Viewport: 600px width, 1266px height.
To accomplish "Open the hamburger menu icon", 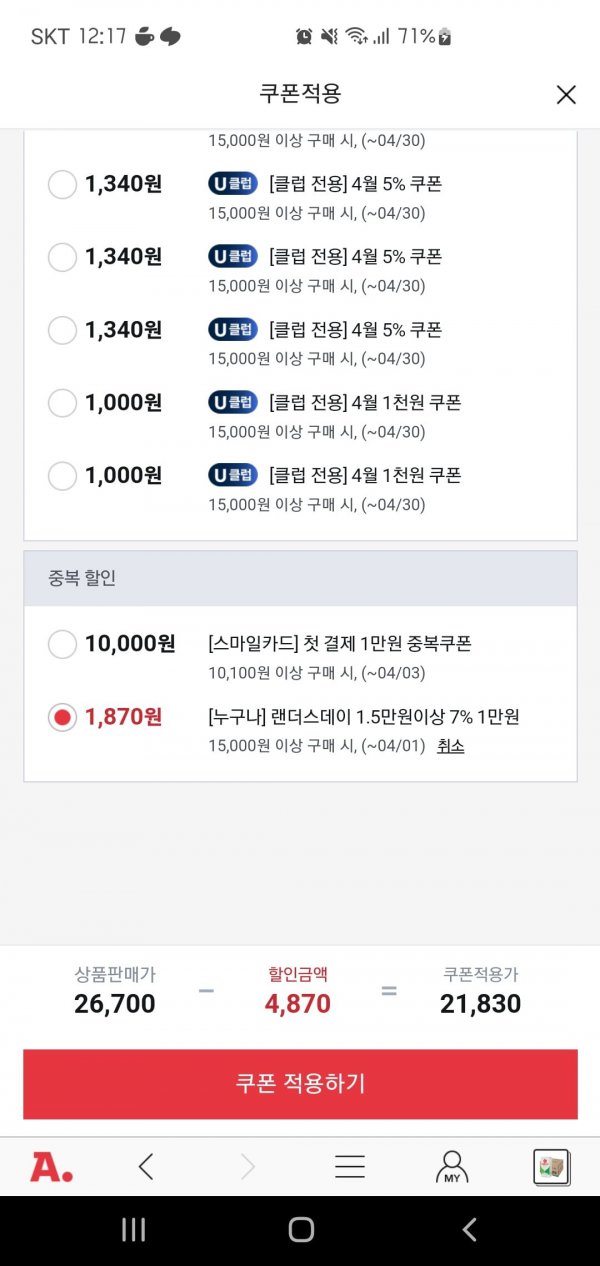I will click(x=349, y=1166).
